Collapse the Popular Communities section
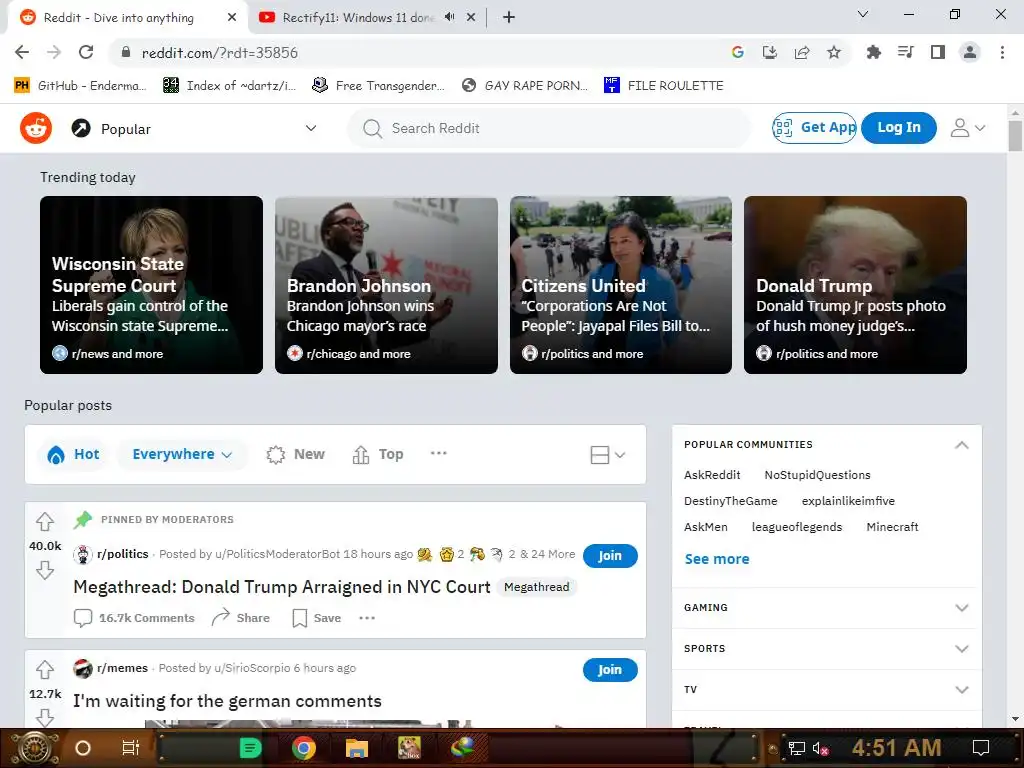This screenshot has width=1024, height=768. (x=961, y=445)
